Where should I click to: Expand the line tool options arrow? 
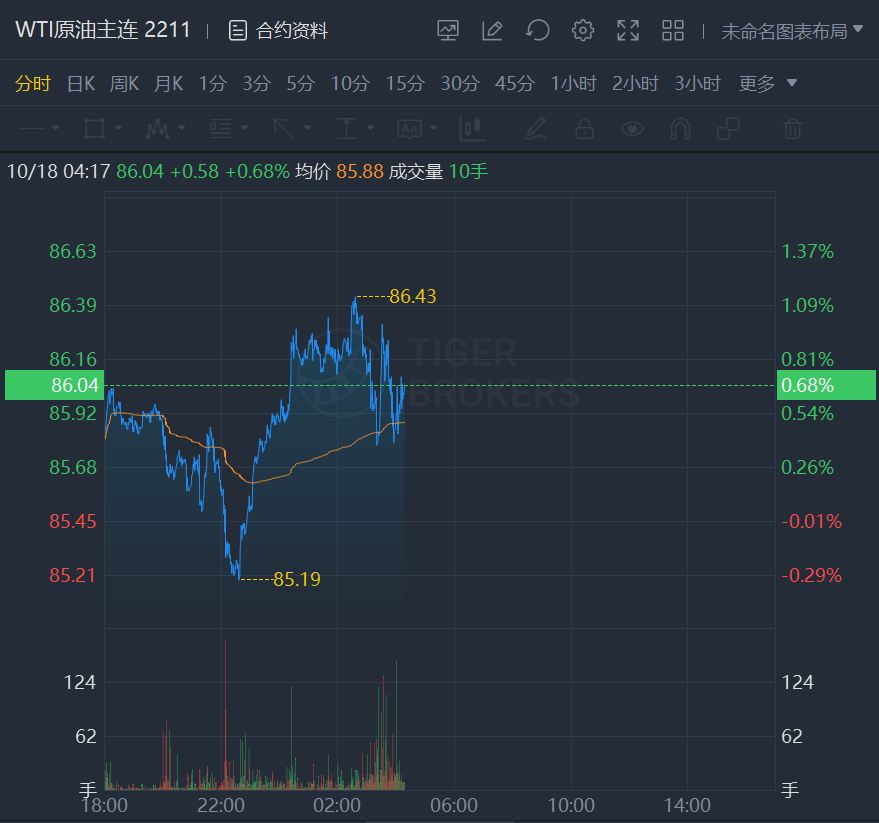tap(55, 128)
